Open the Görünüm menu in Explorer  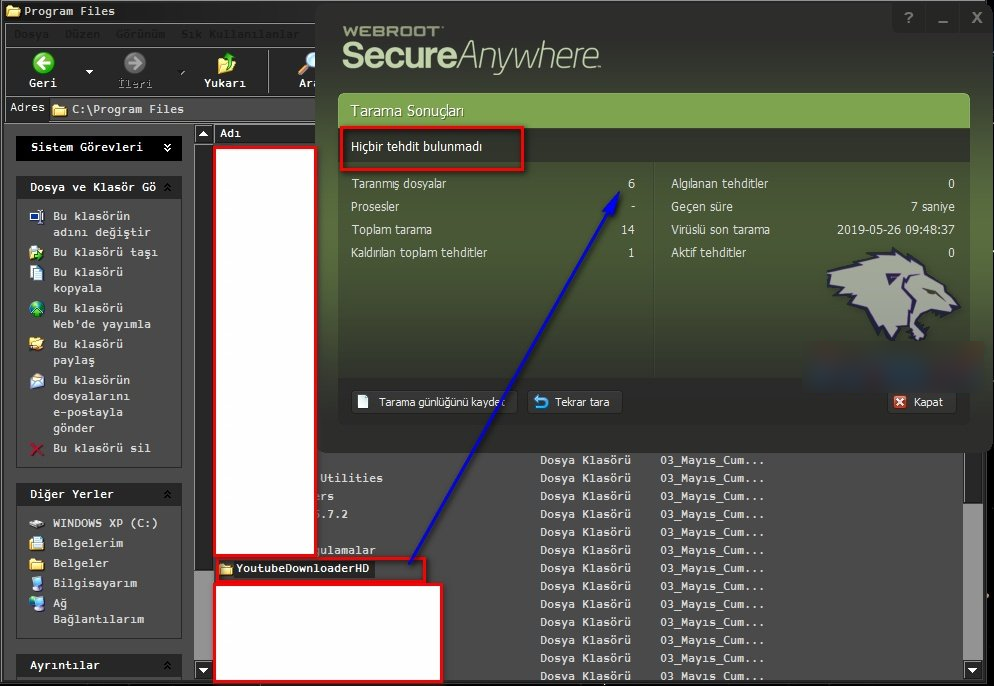pyautogui.click(x=140, y=34)
